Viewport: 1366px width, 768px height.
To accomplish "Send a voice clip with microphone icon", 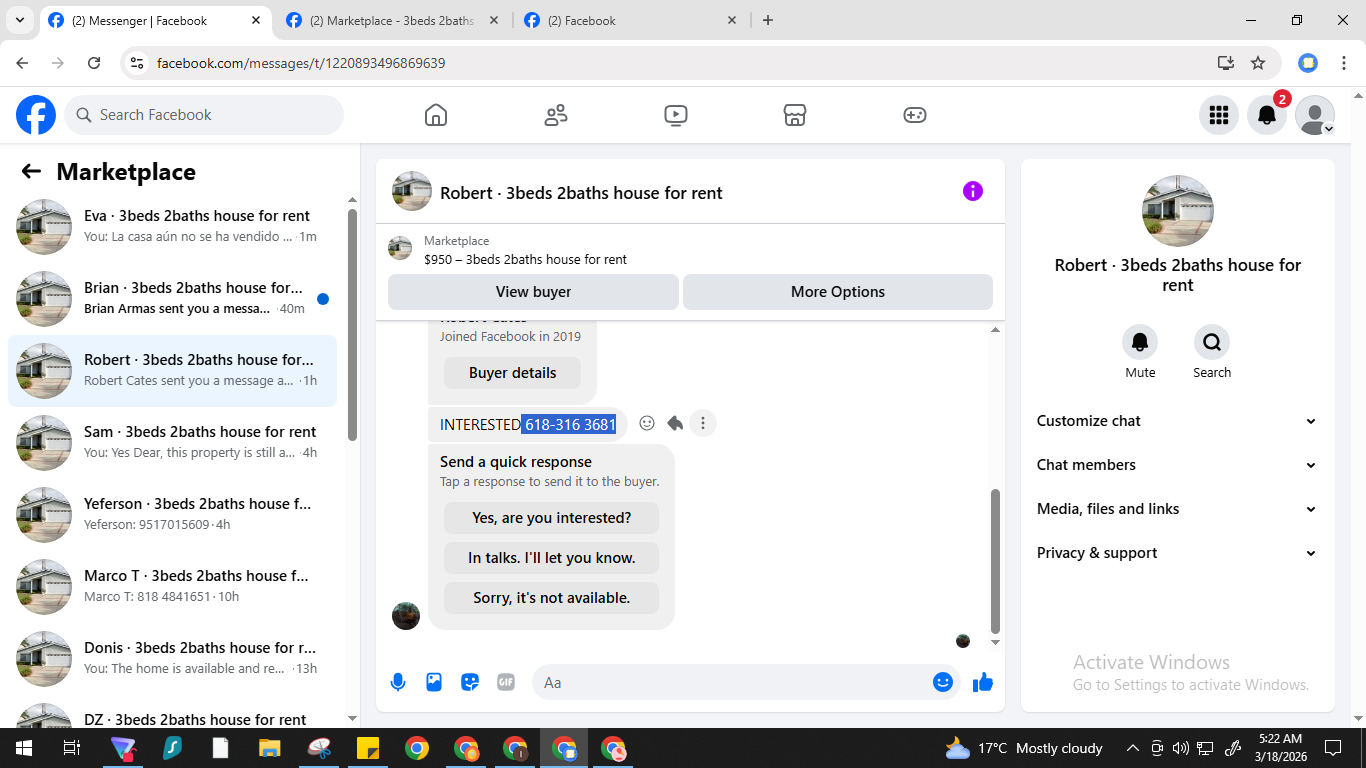I will [398, 682].
